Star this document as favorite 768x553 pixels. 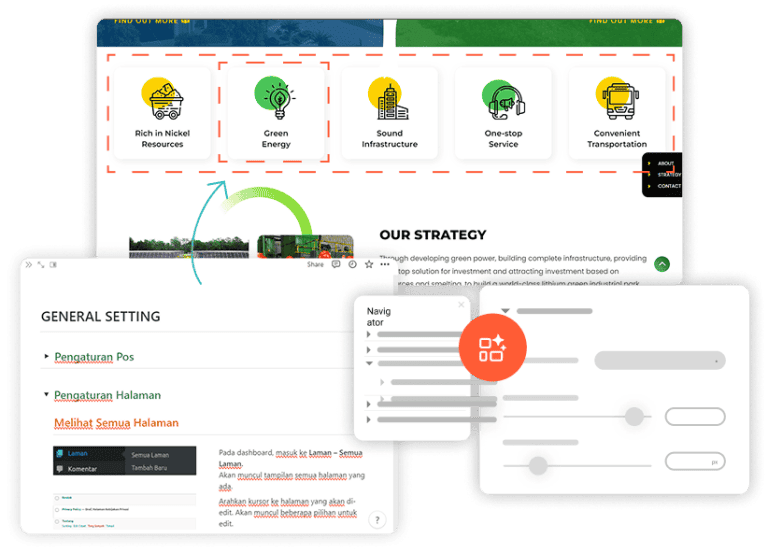coord(369,265)
